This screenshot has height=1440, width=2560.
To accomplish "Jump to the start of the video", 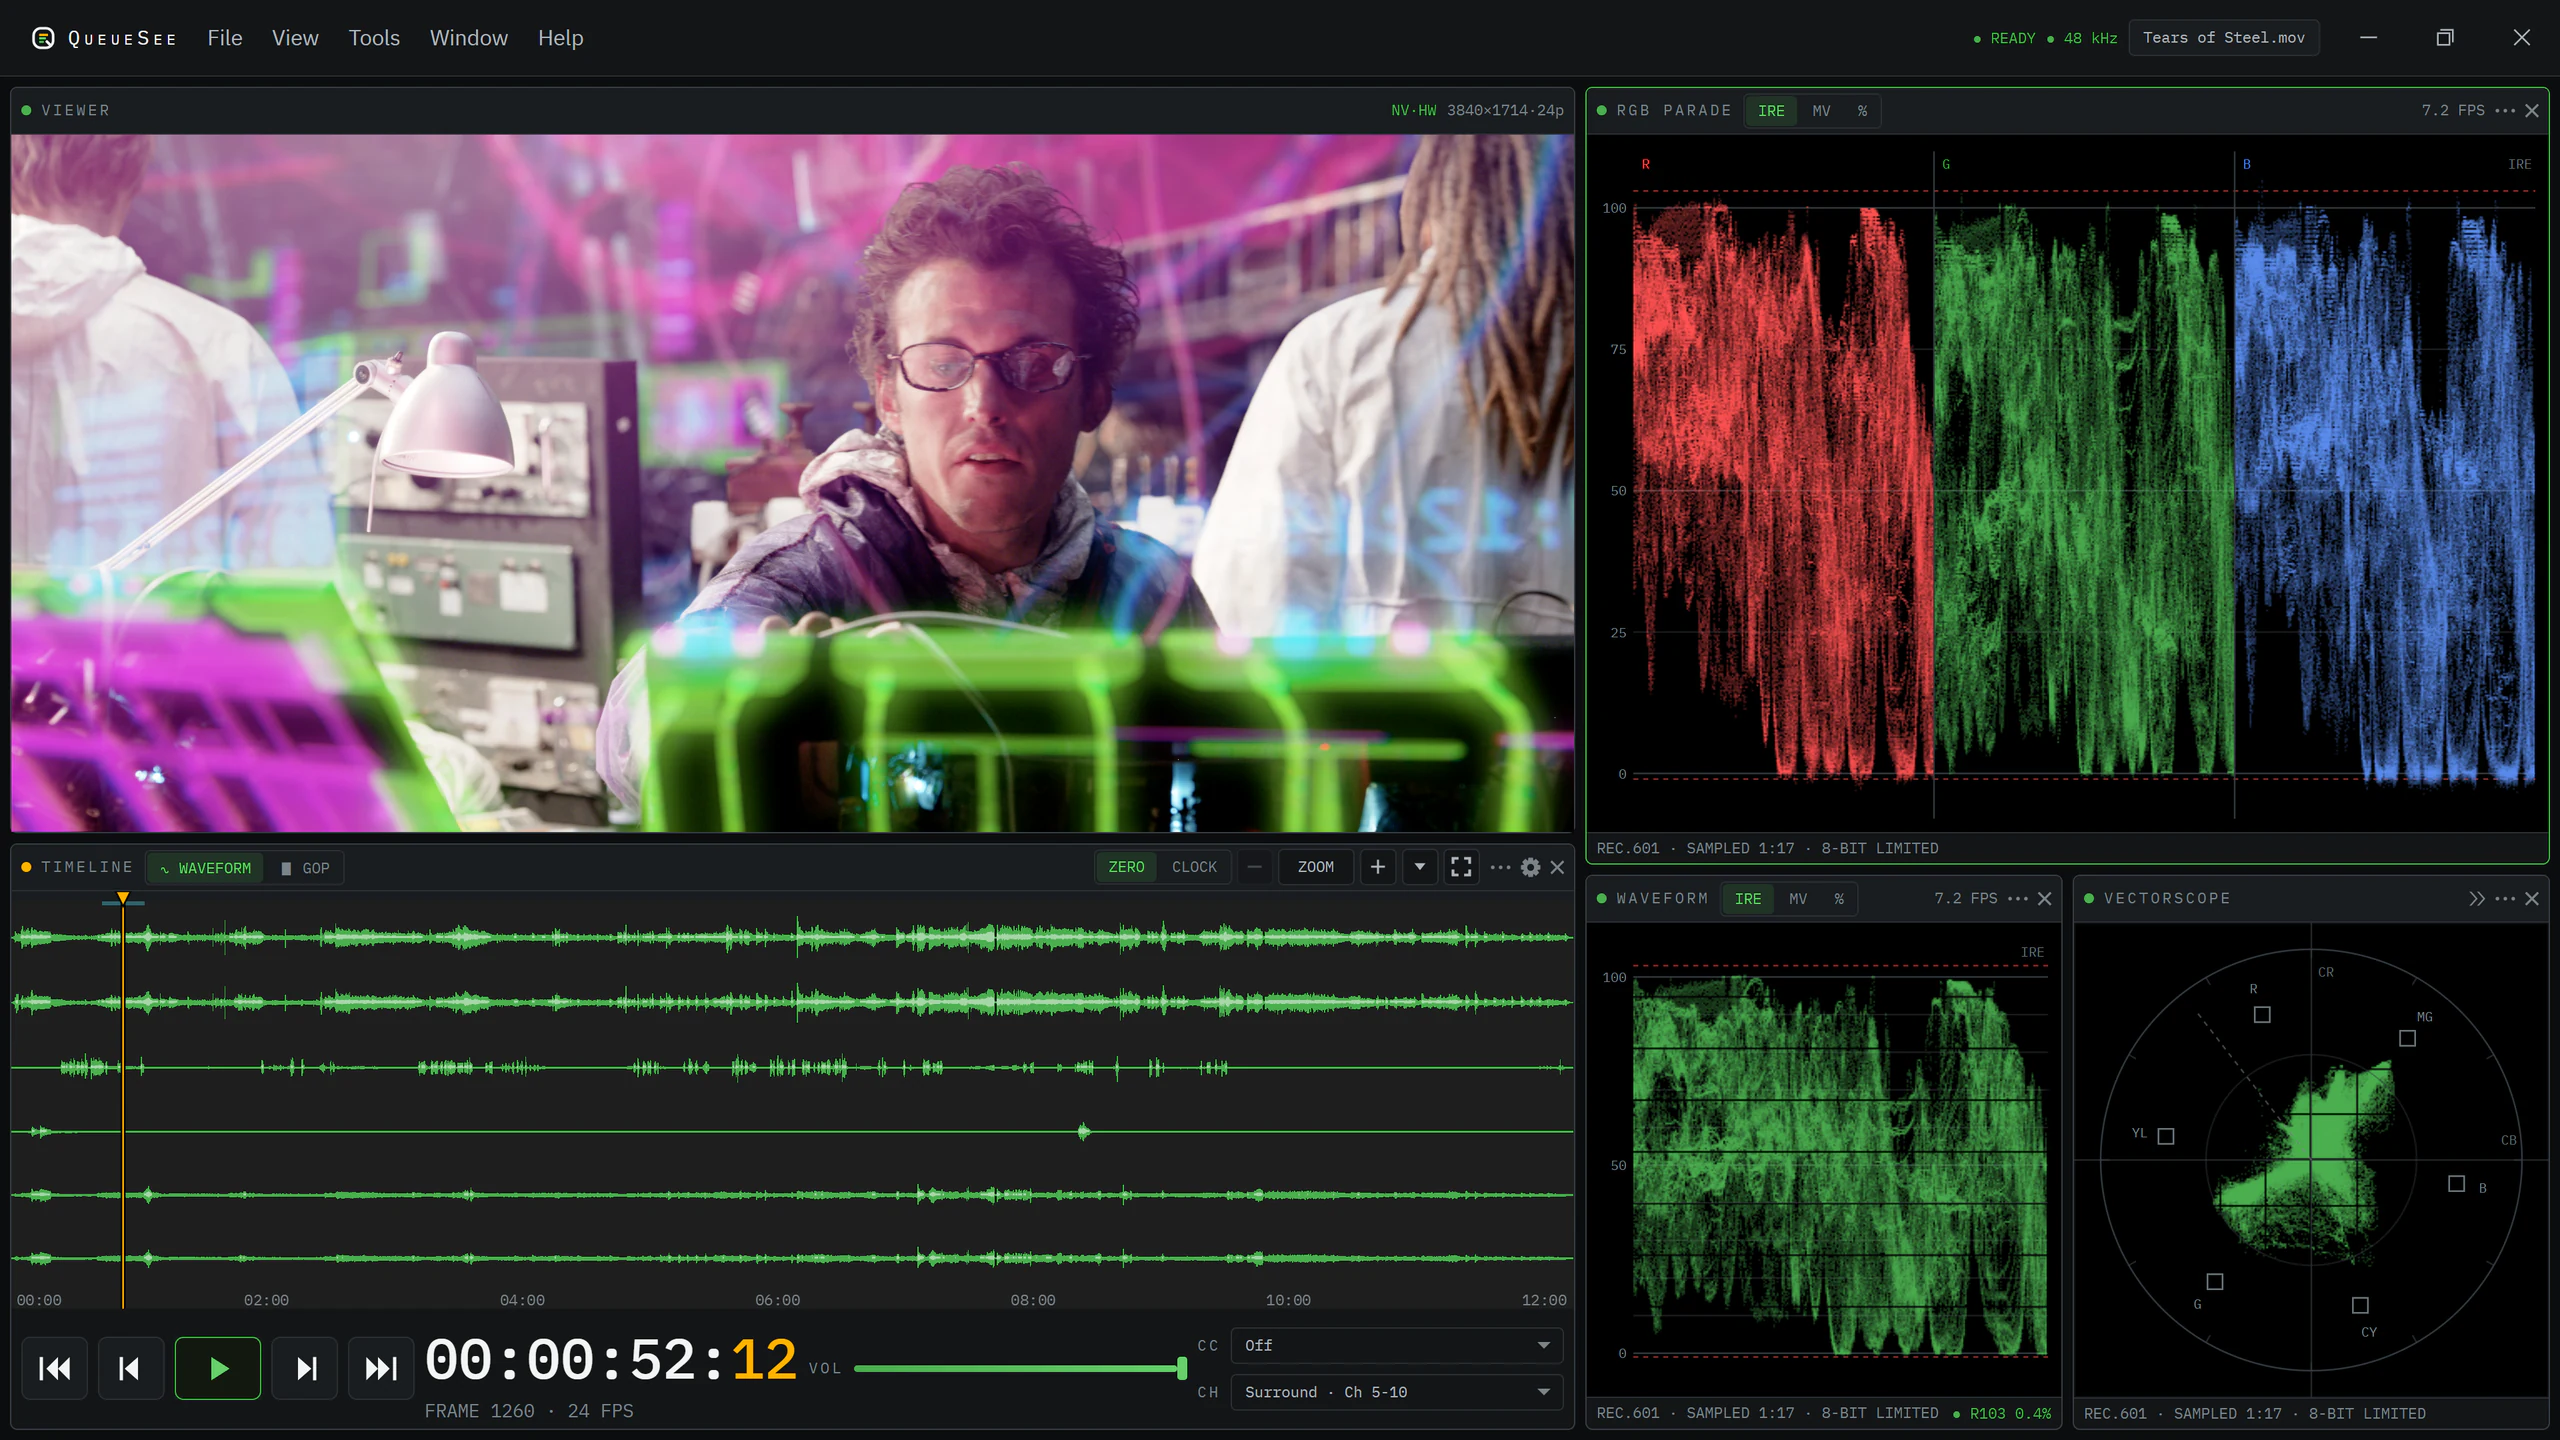I will click(x=55, y=1368).
